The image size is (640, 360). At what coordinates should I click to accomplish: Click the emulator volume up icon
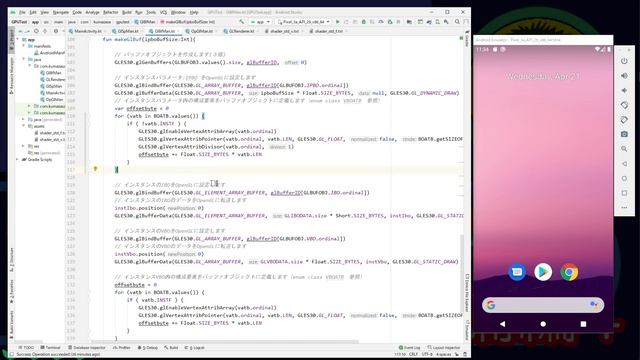tap(624, 76)
